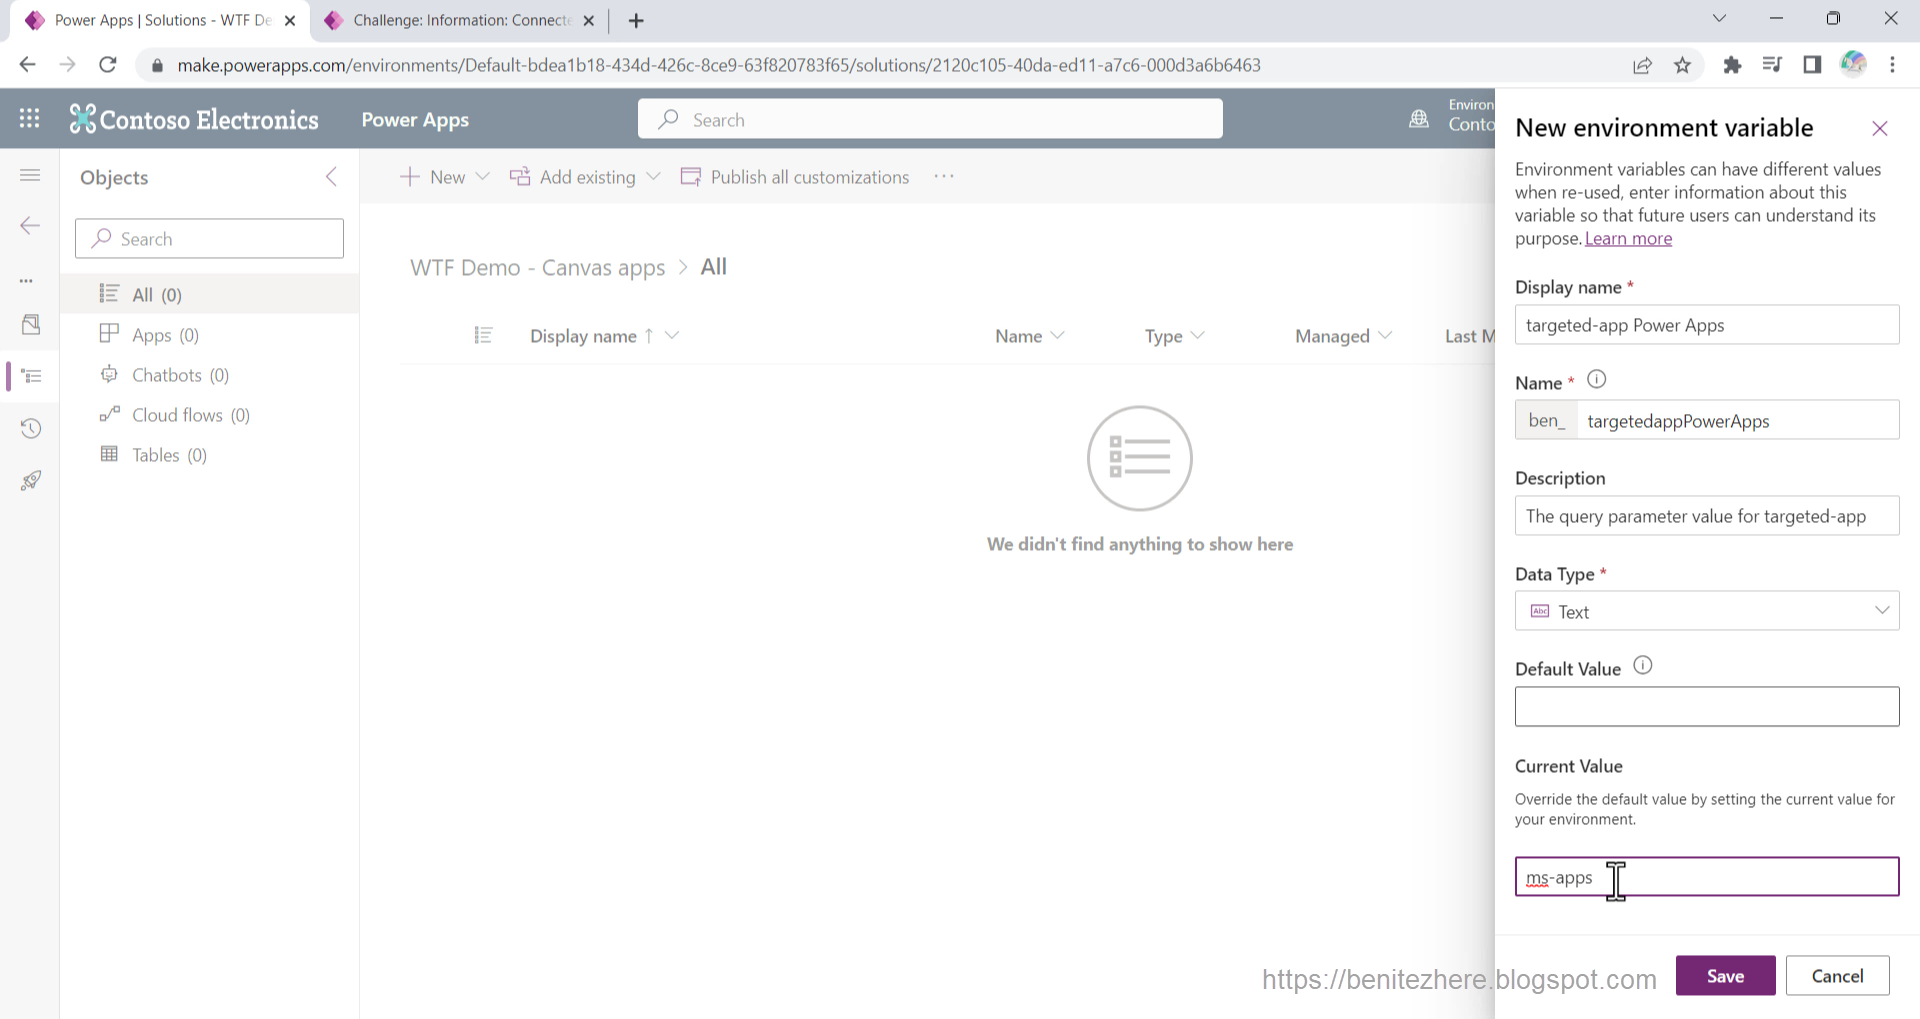
Task: Click the Environment globe icon
Action: pos(1419,119)
